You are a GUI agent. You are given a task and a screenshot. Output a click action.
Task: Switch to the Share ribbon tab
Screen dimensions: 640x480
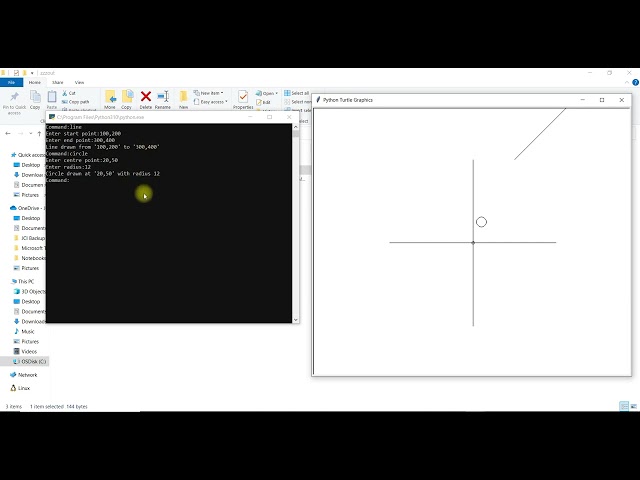point(58,82)
